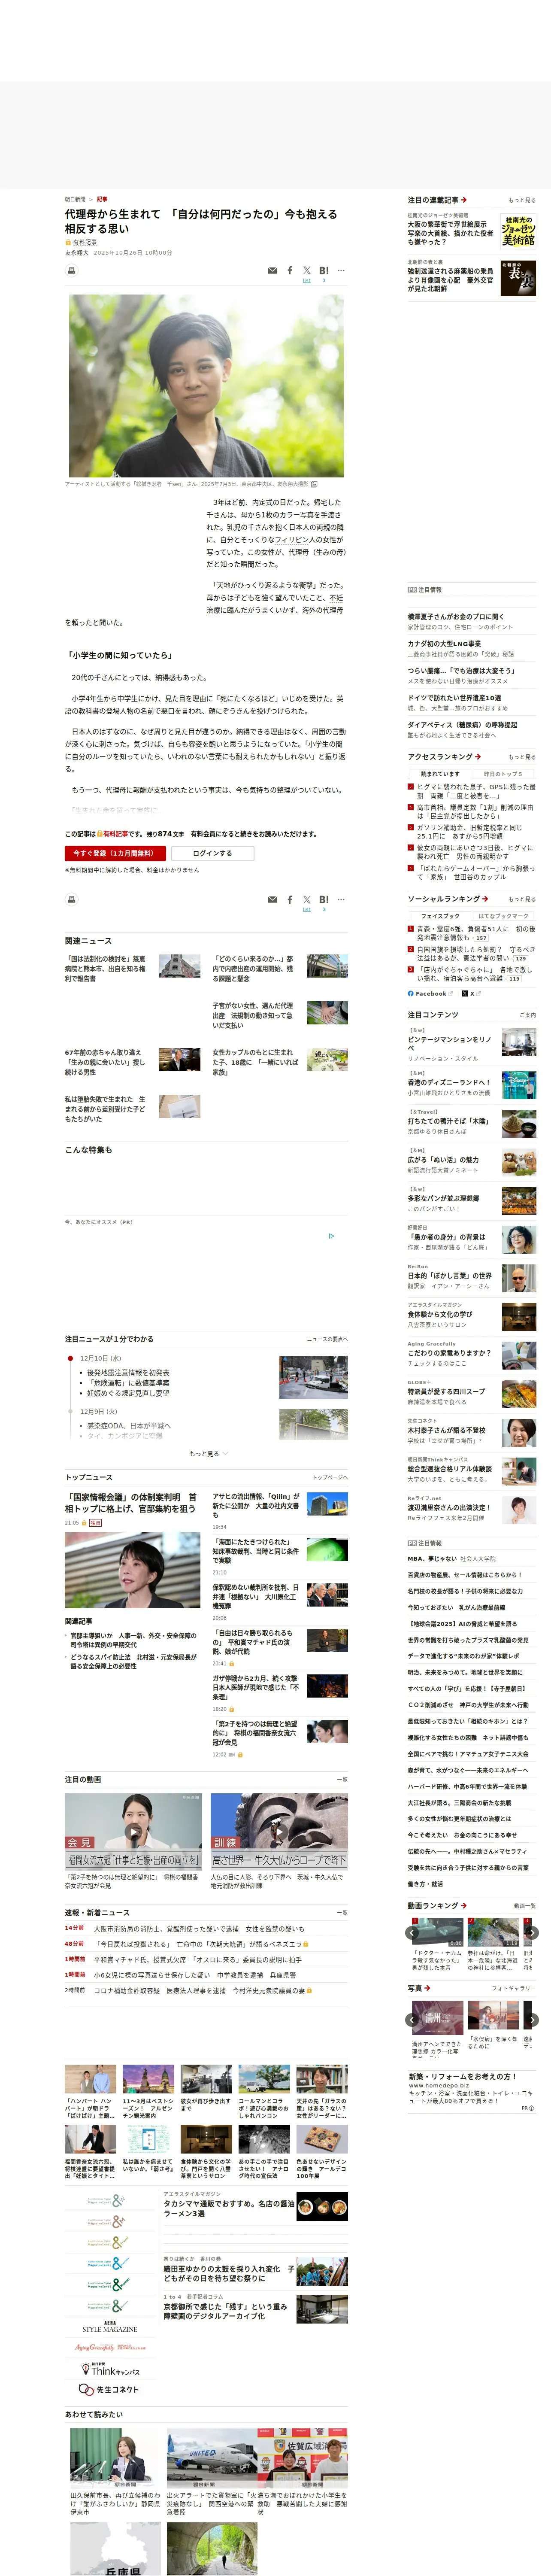
Task: Open もっと見る beside 注目の連載記事
Action: point(522,200)
